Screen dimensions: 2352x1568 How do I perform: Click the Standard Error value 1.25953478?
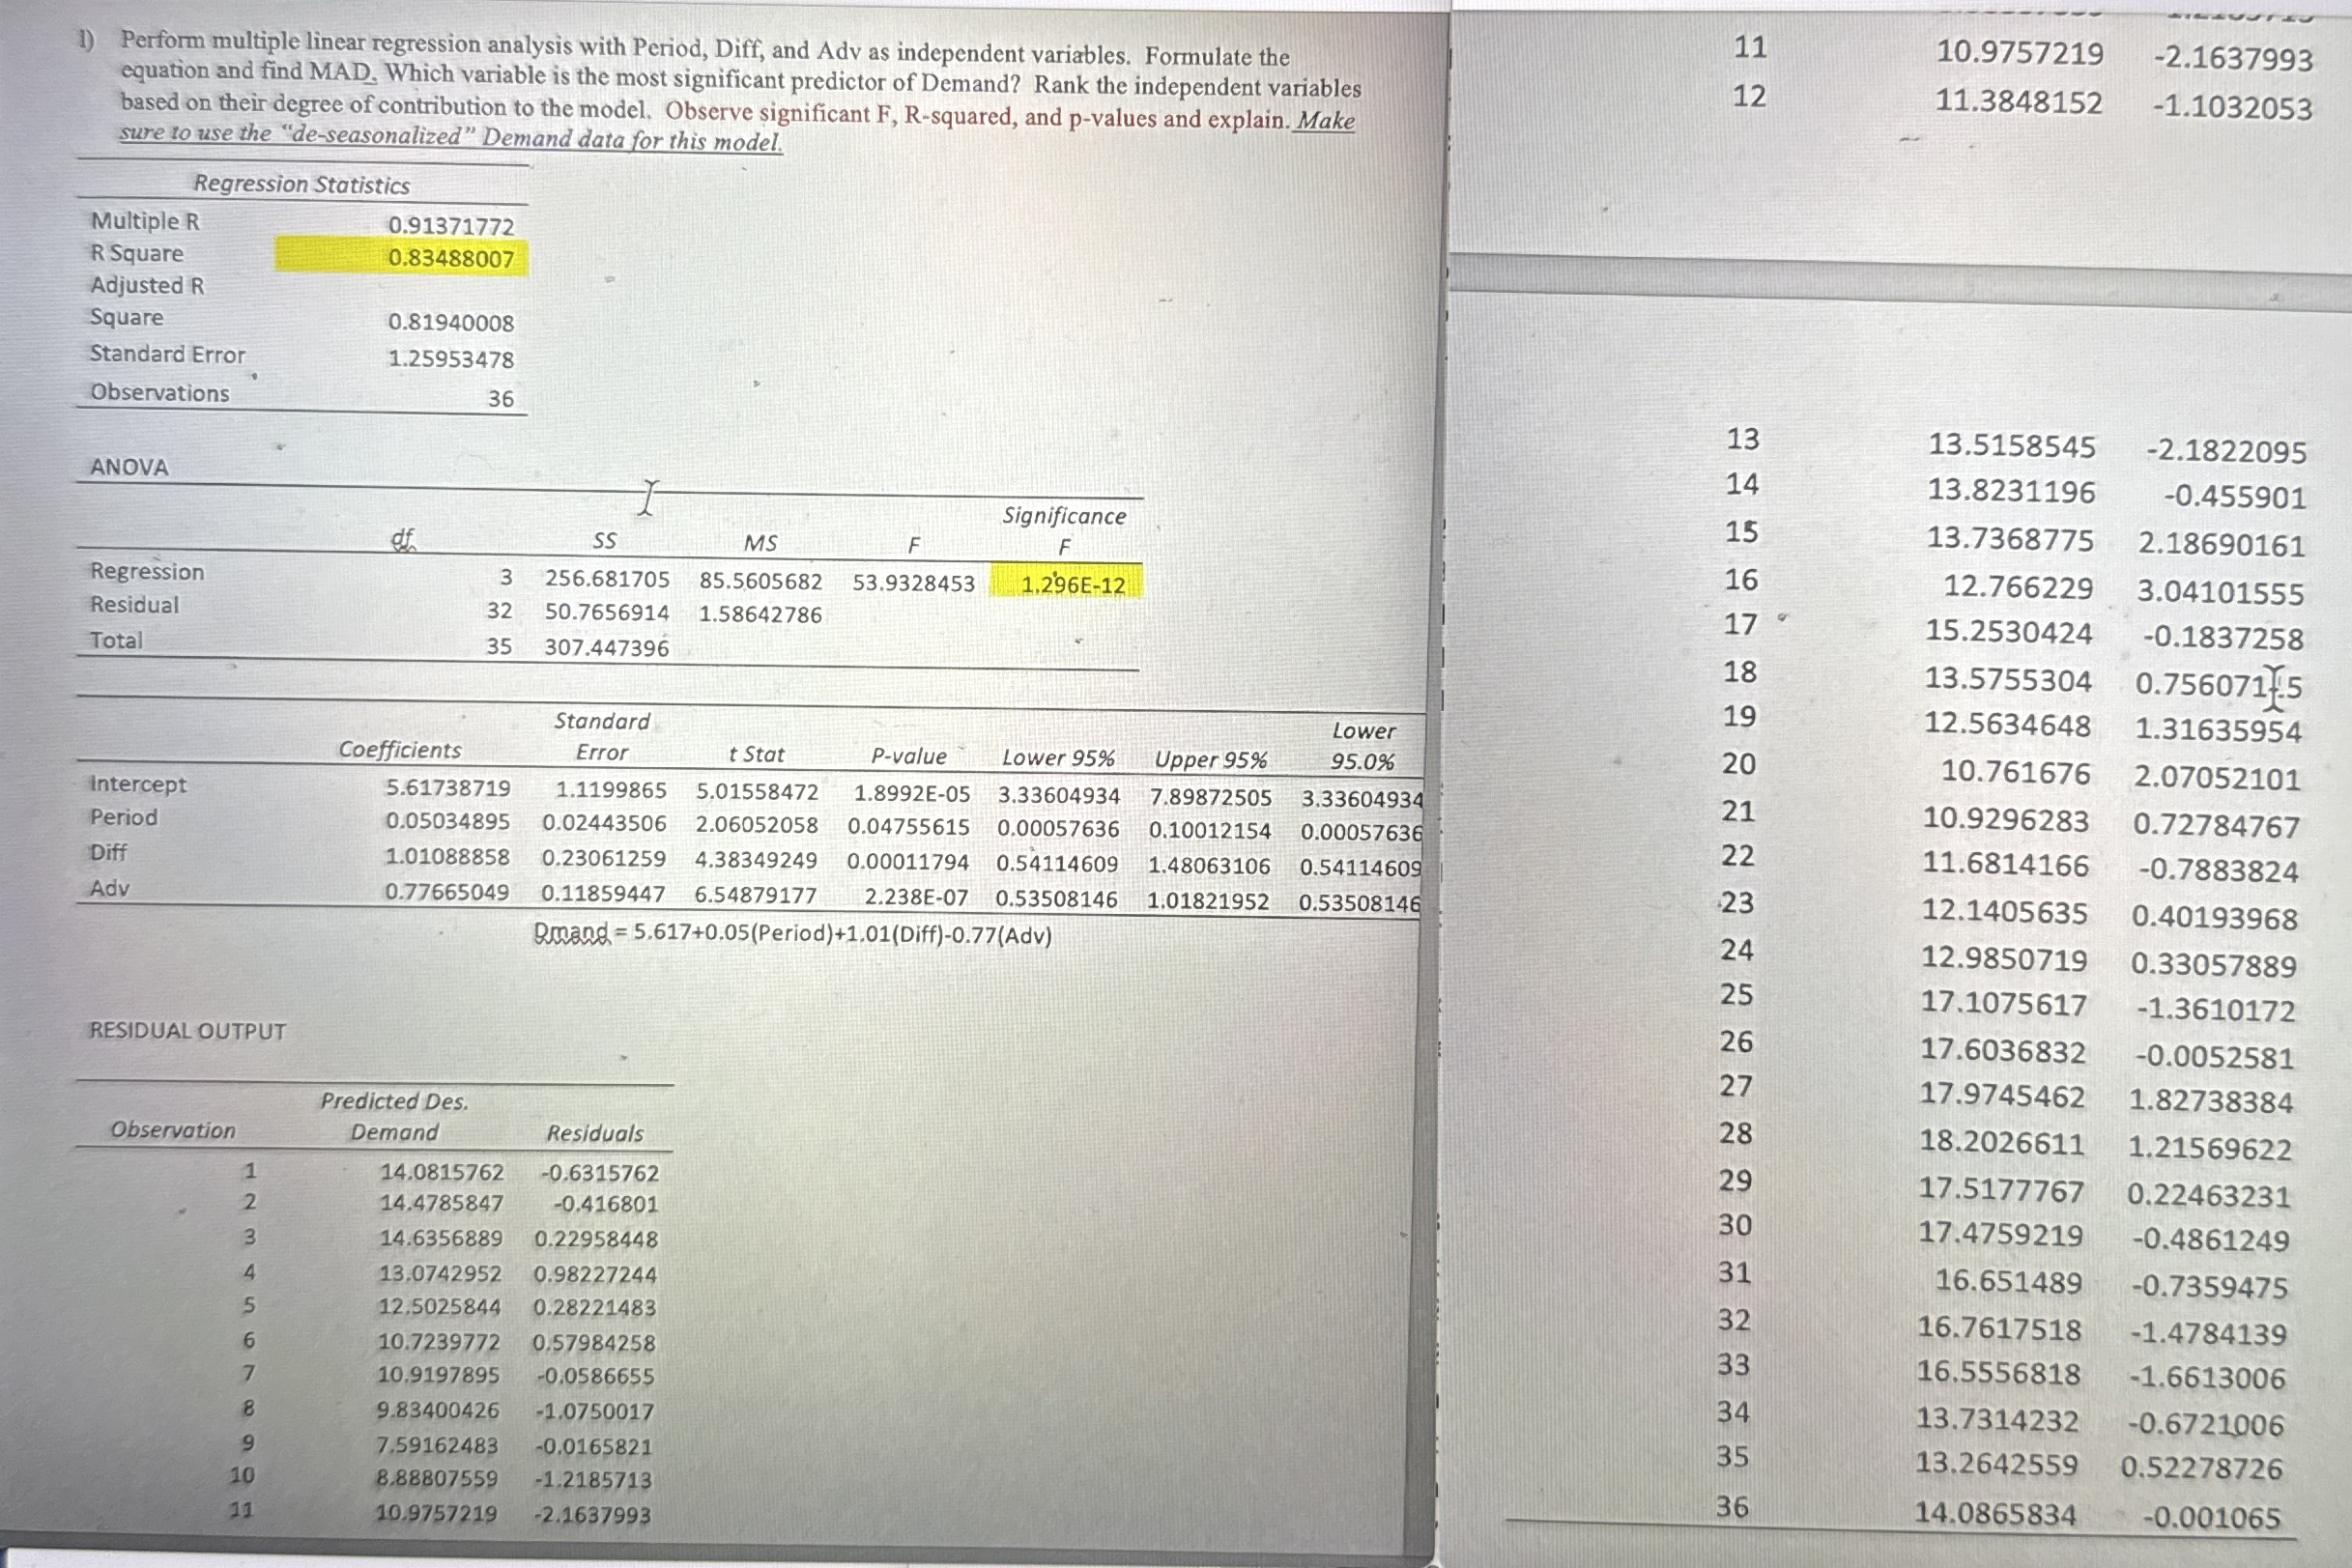tap(450, 359)
